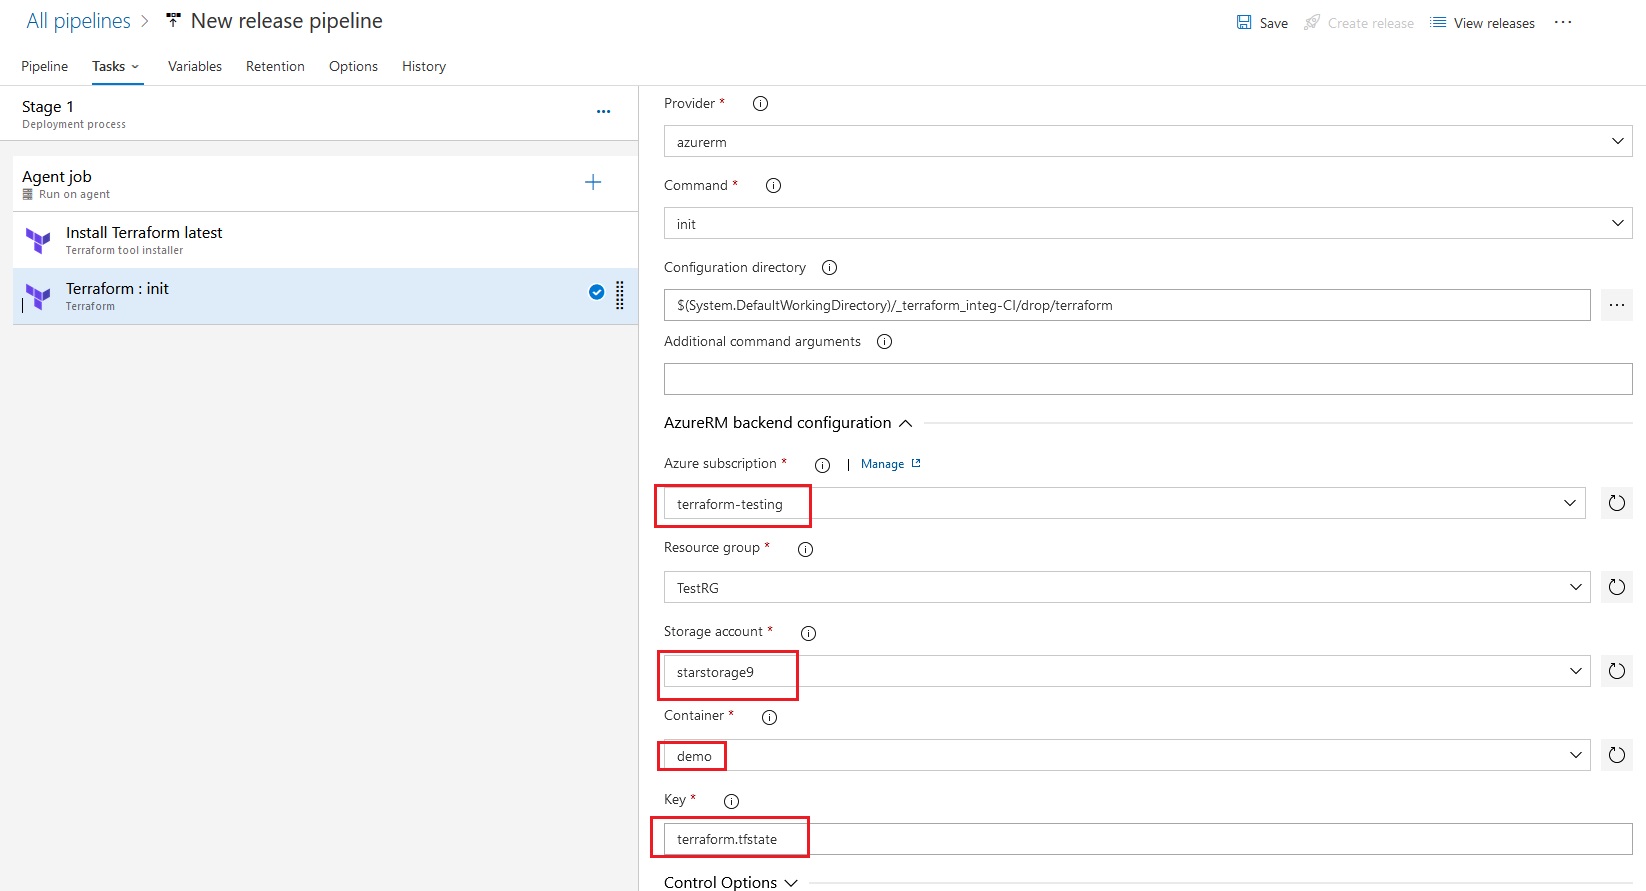Switch to the Retention tab

[x=275, y=66]
